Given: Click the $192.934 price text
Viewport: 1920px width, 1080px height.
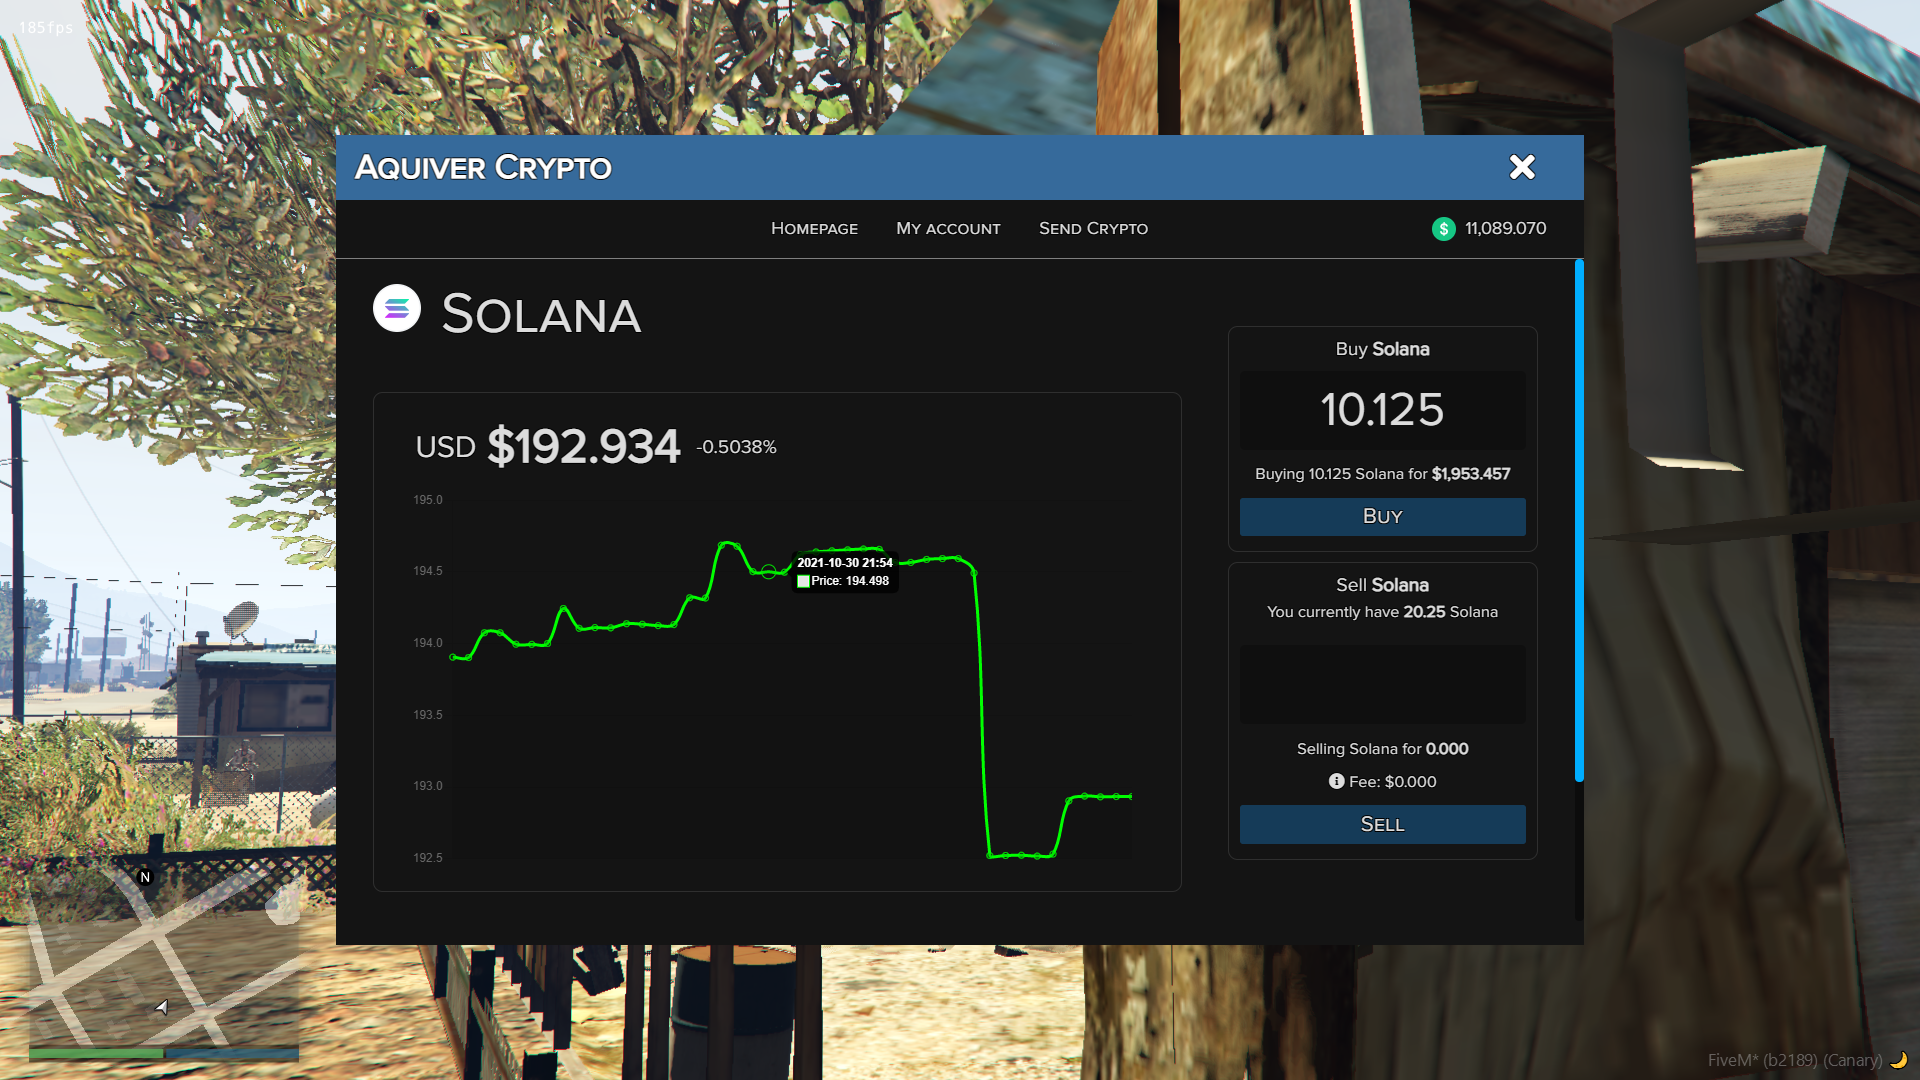Looking at the screenshot, I should point(583,446).
